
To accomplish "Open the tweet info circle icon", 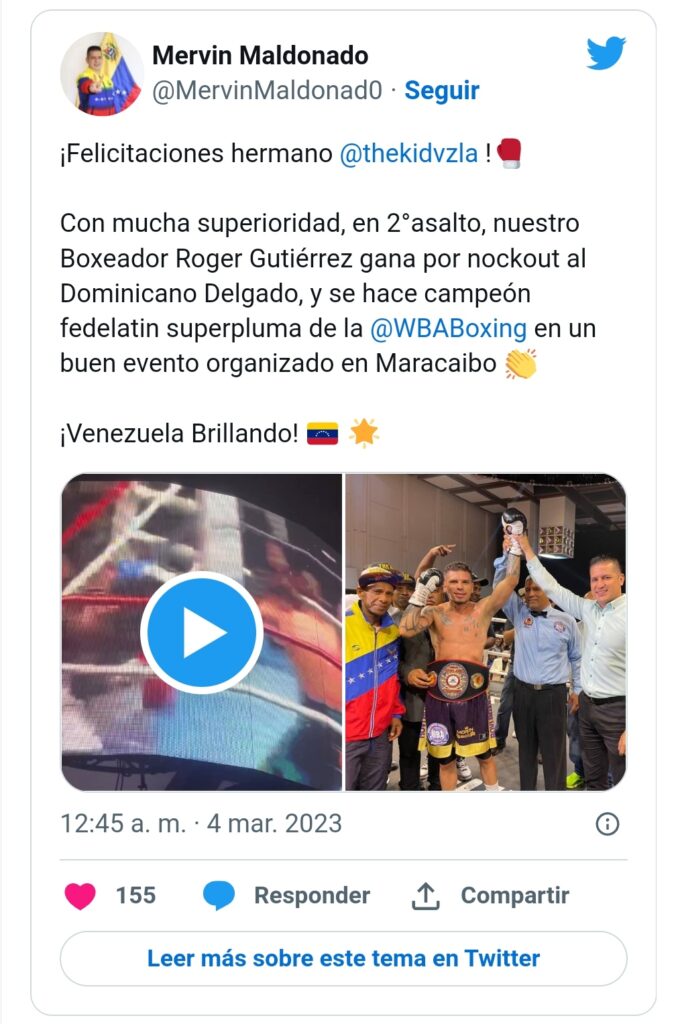I will (x=607, y=824).
